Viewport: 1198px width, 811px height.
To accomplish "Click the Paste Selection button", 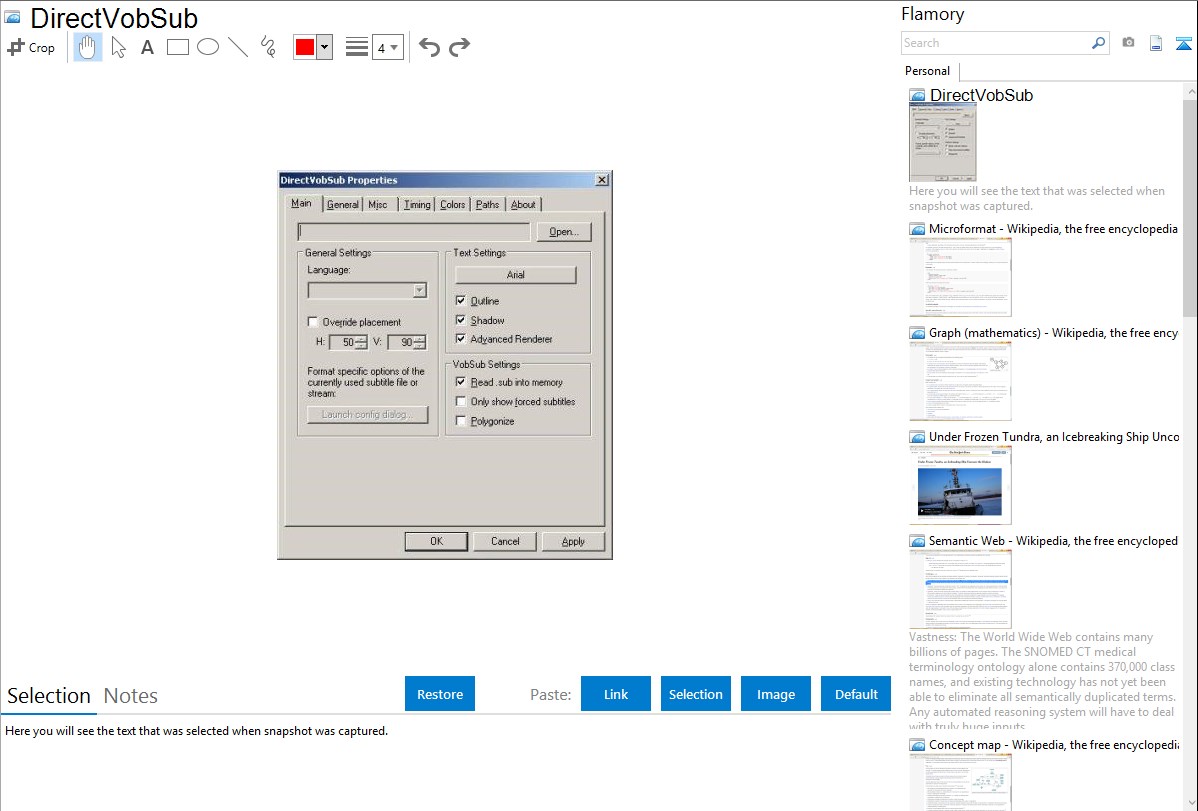I will click(x=695, y=694).
